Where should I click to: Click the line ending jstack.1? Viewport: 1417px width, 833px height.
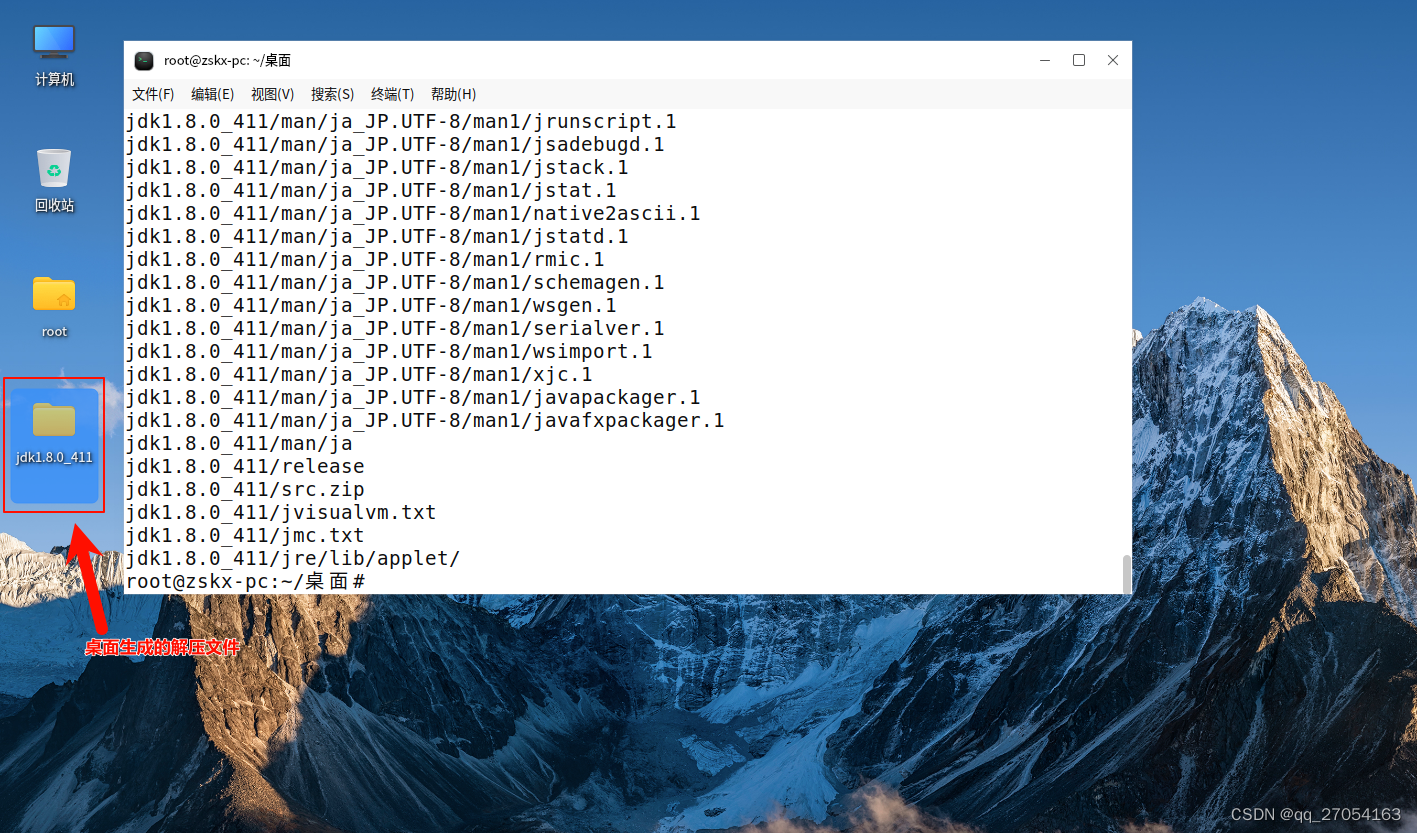point(377,167)
